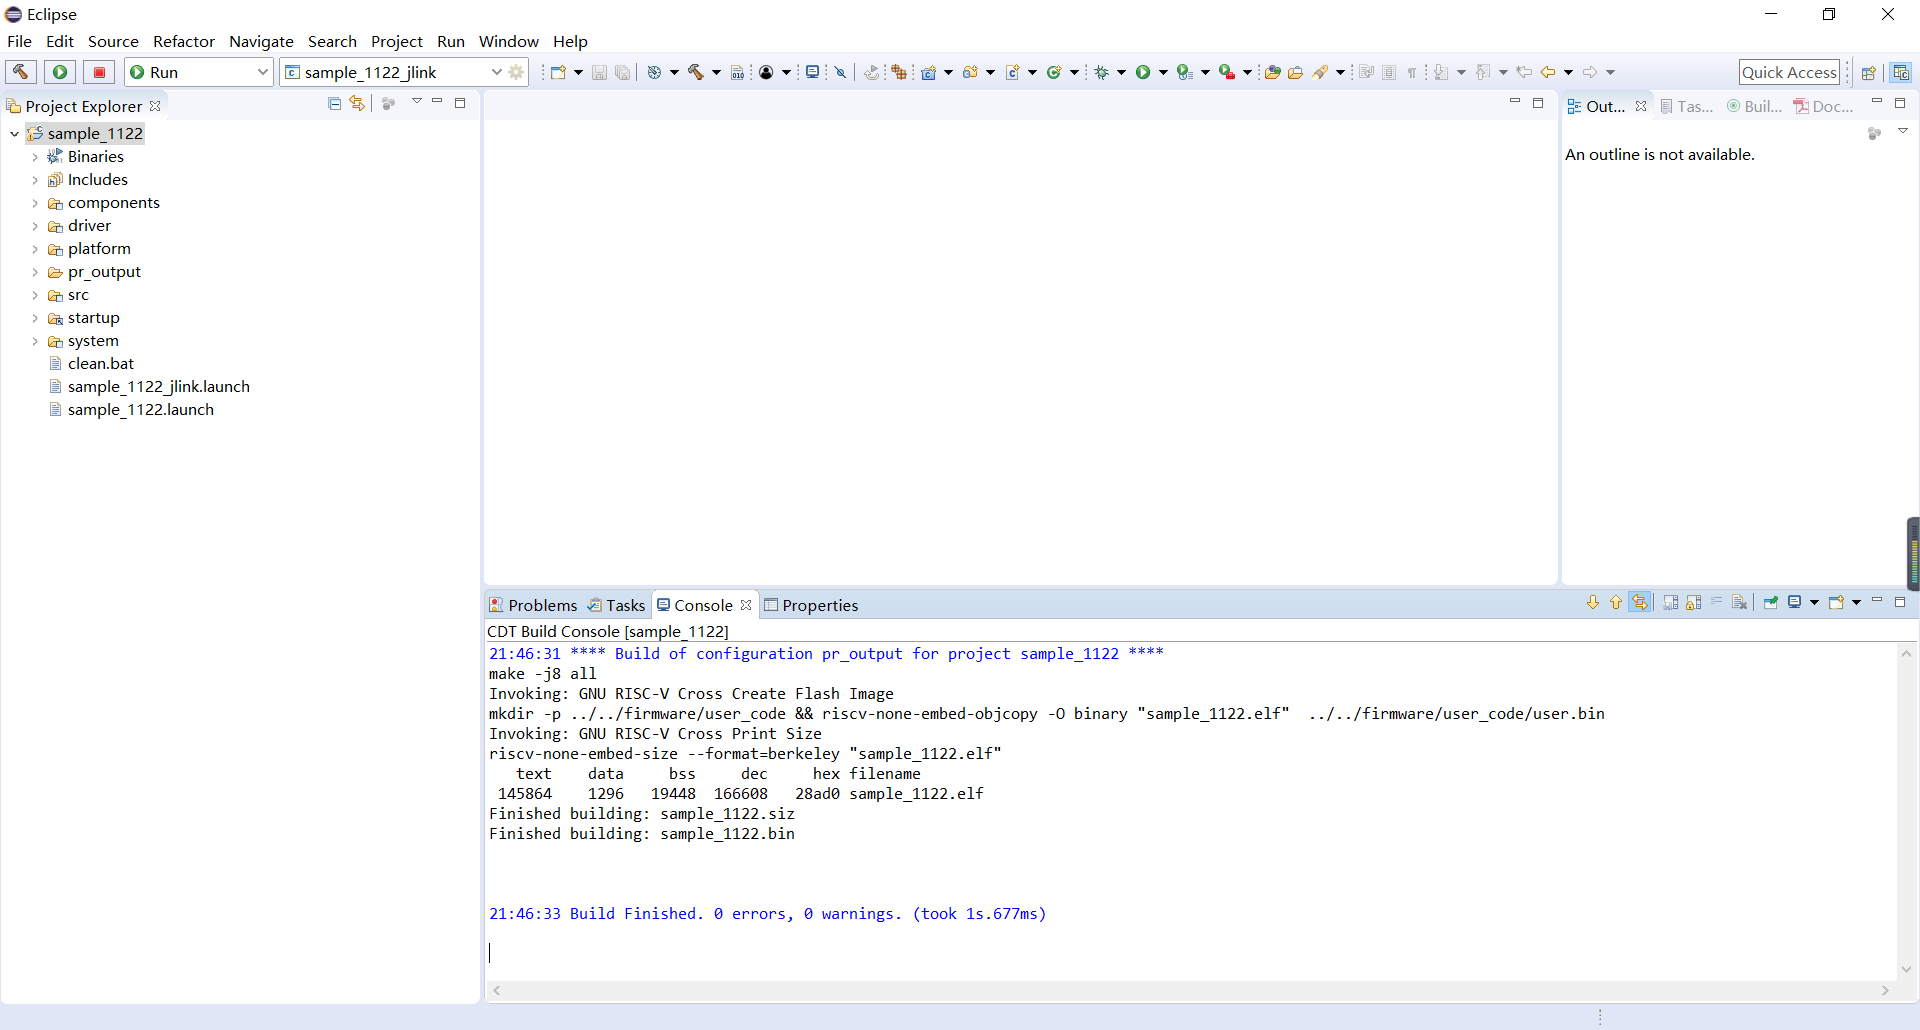Click the Build All 010 binary icon
1920x1030 pixels.
[x=737, y=72]
